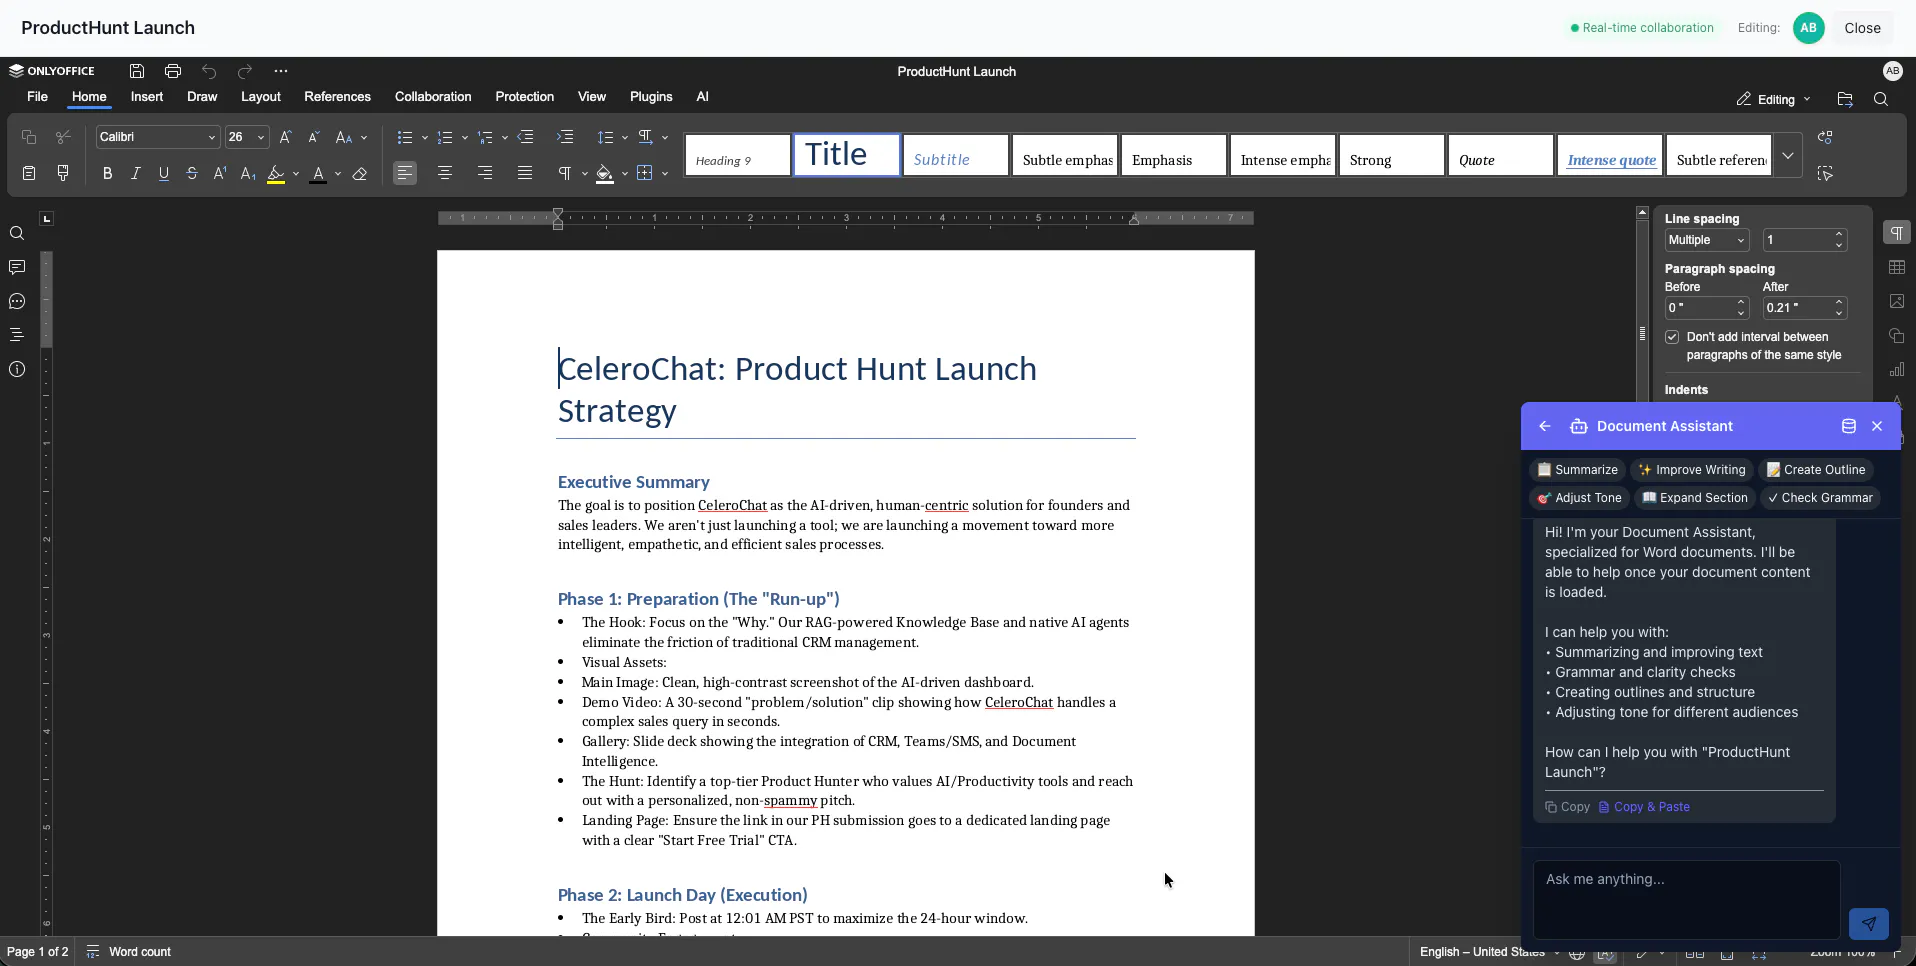
Task: Switch to the References tab
Action: click(337, 97)
